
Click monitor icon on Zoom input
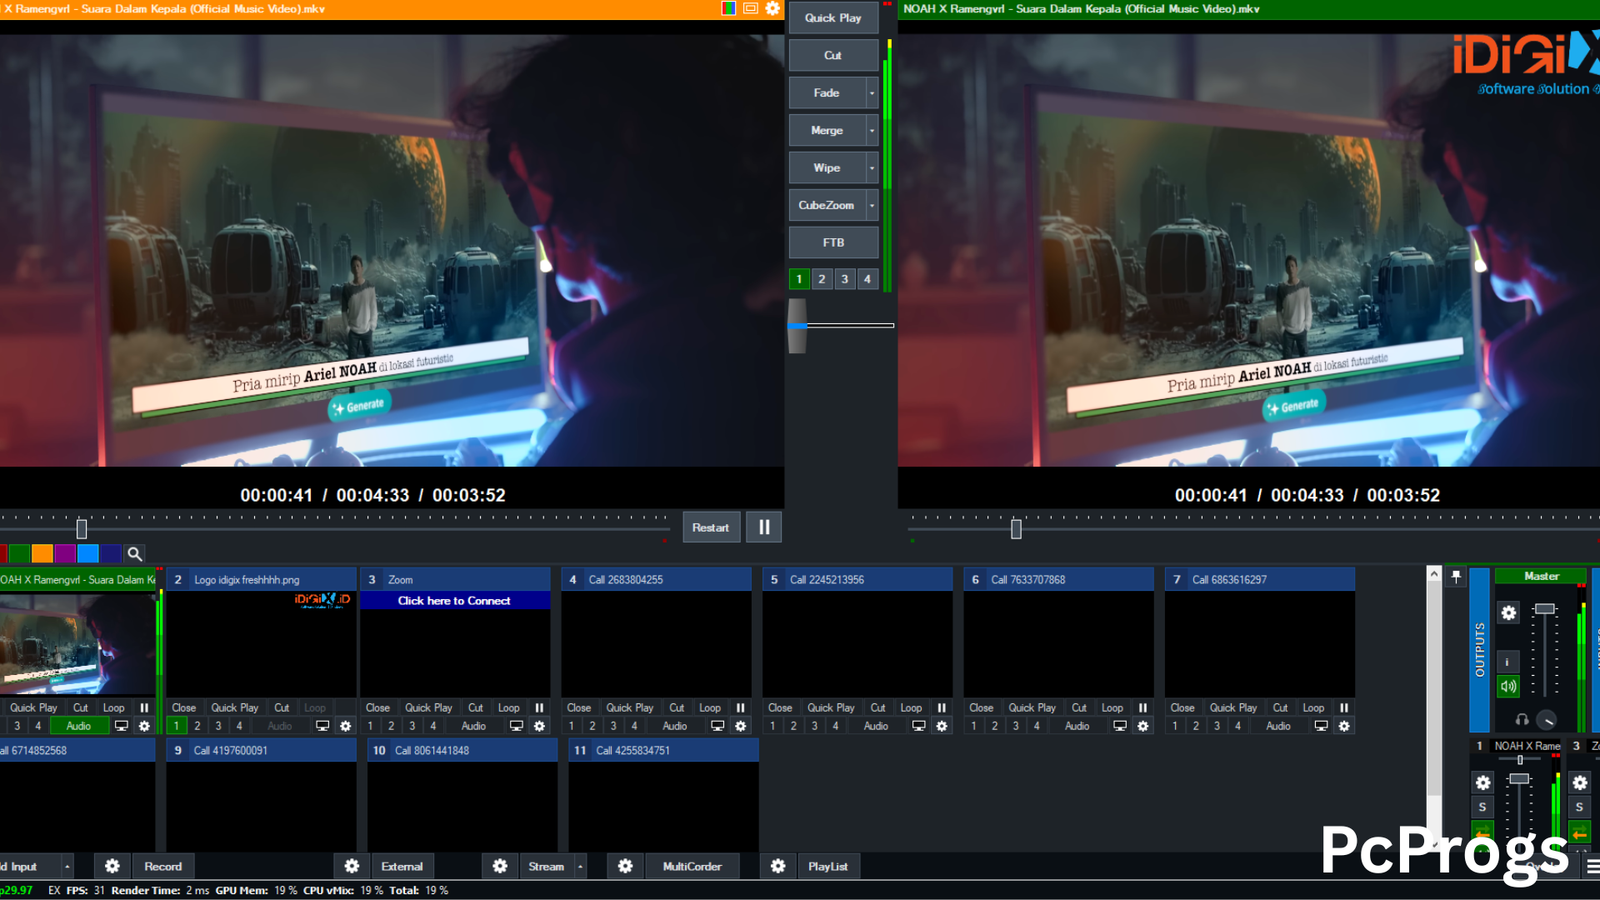point(516,726)
